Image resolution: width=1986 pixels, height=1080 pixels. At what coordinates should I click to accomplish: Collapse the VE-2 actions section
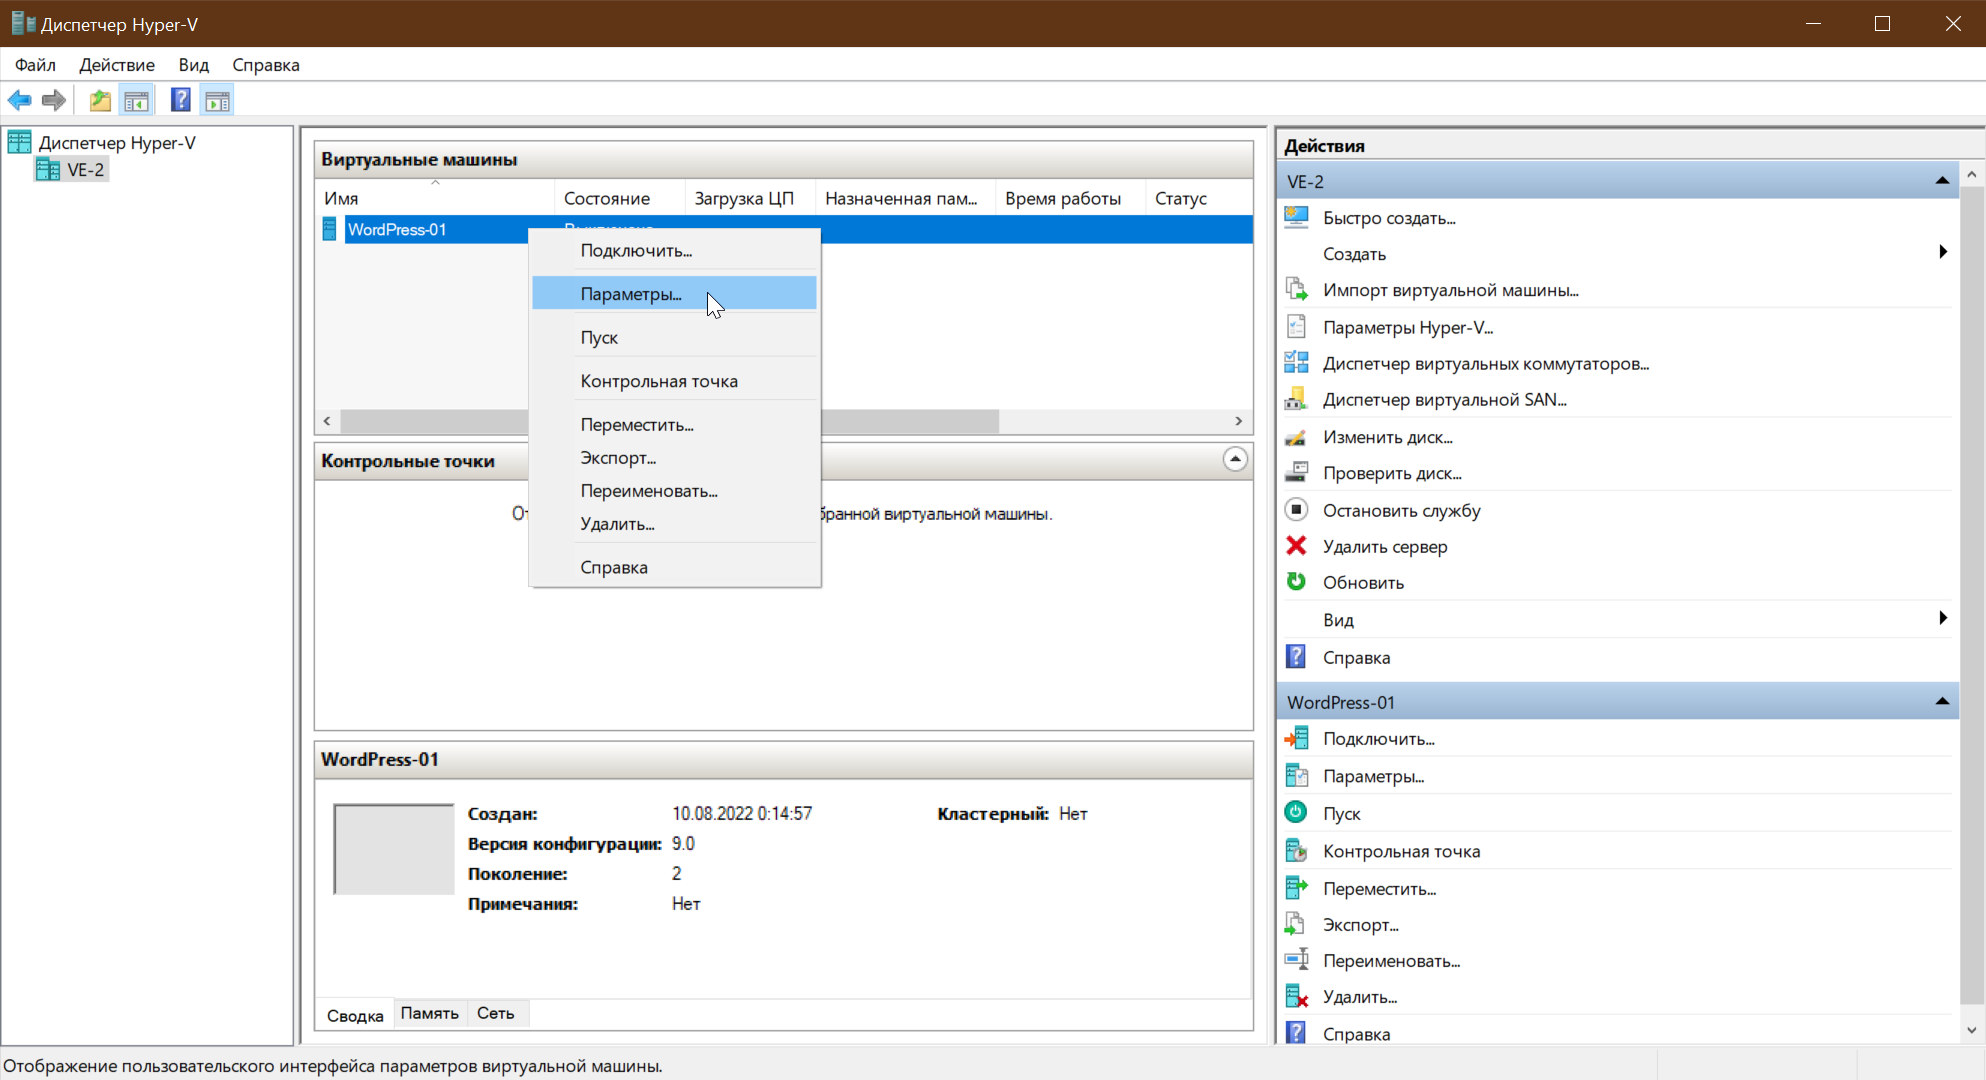pos(1942,181)
